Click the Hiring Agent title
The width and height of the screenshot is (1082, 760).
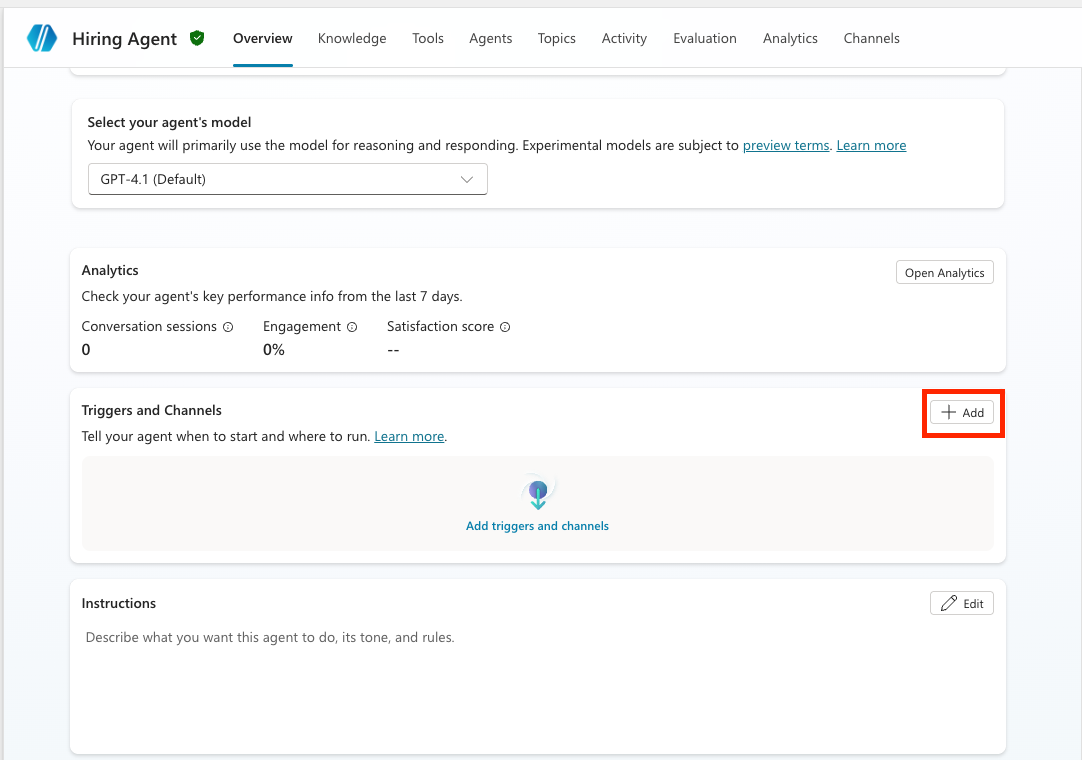click(x=125, y=39)
